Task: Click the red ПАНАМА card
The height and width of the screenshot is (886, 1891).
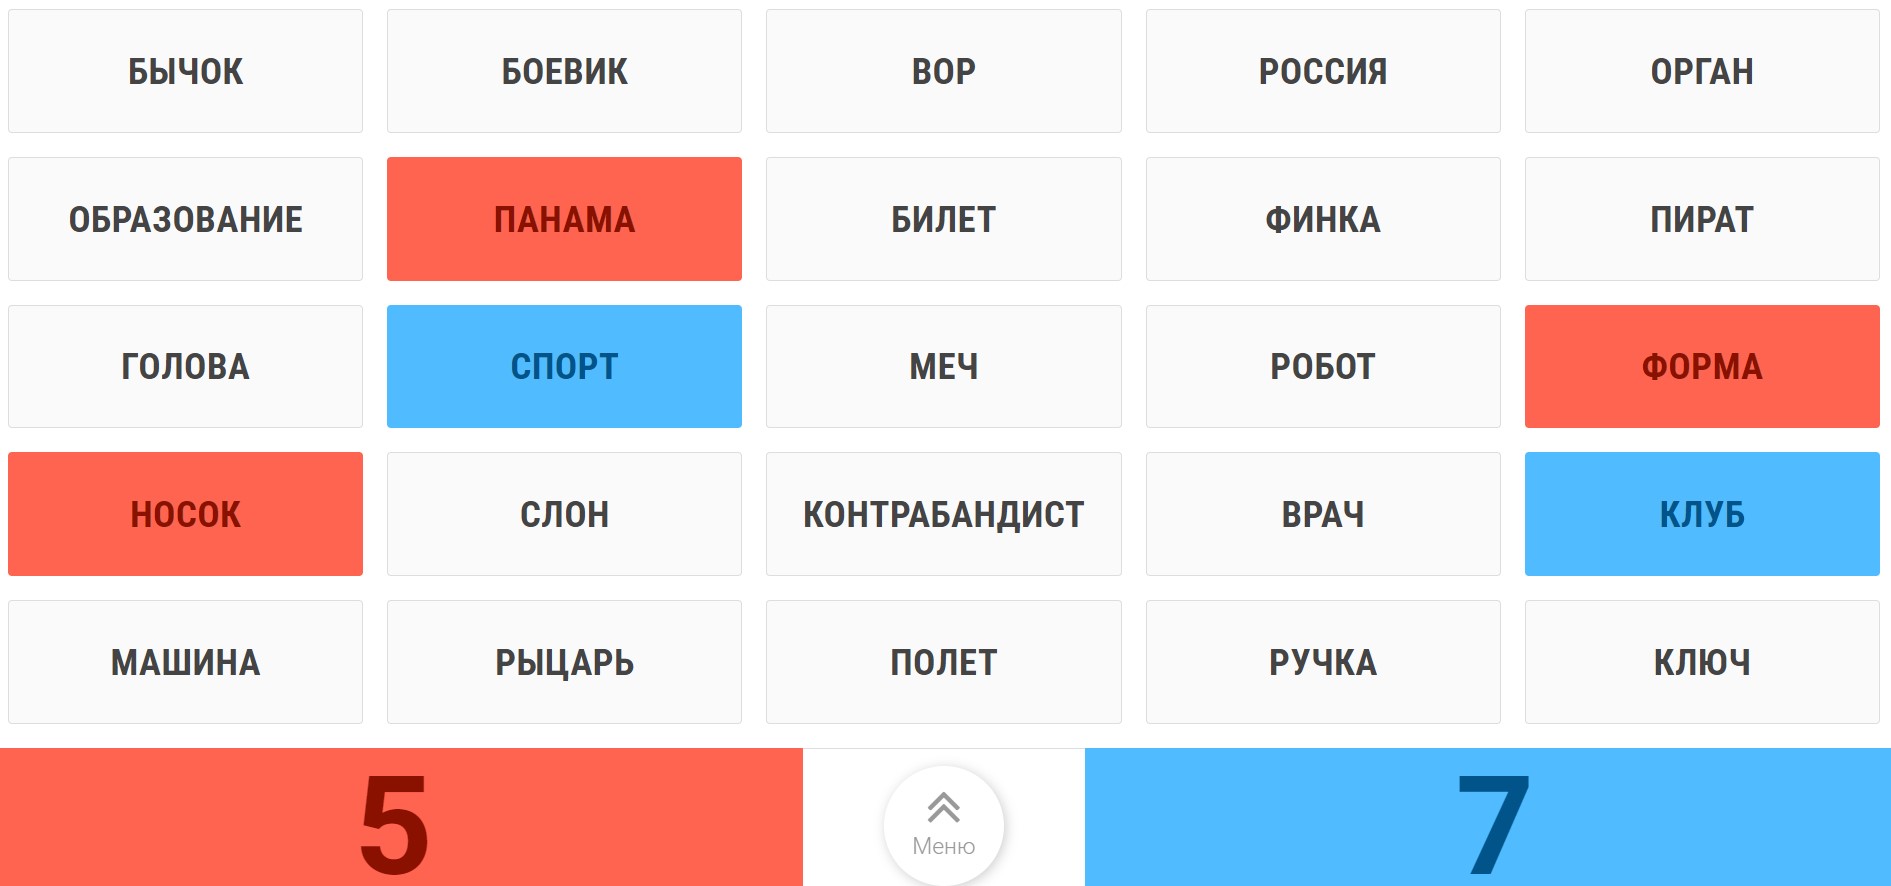Action: pyautogui.click(x=563, y=218)
